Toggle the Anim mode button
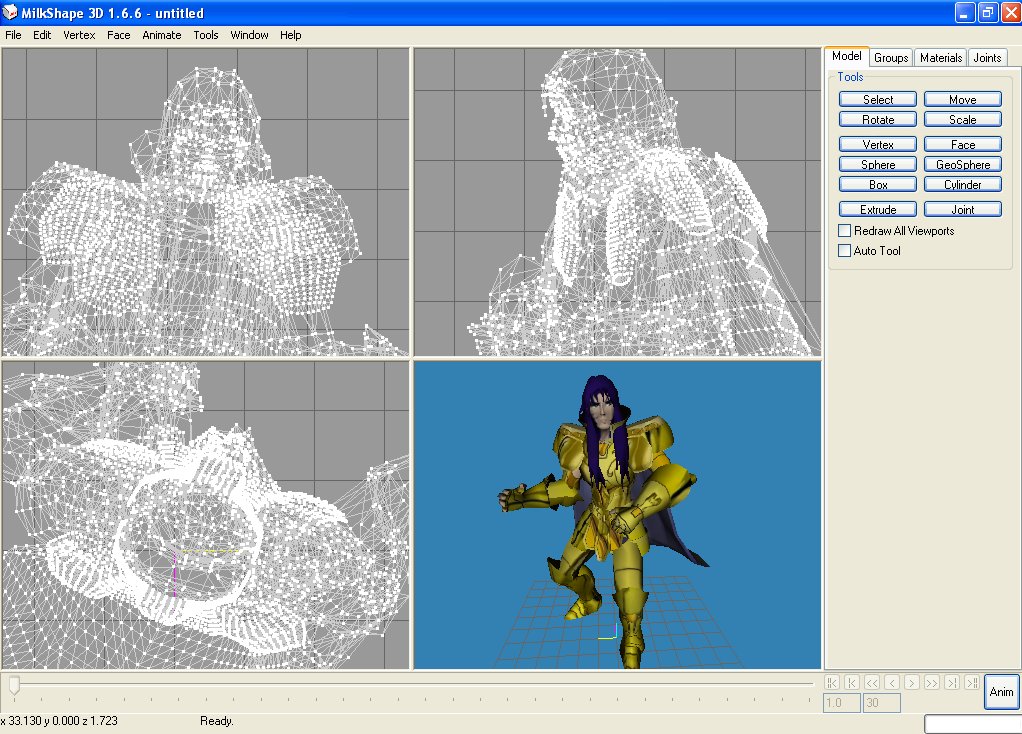The image size is (1022, 734). click(1001, 692)
